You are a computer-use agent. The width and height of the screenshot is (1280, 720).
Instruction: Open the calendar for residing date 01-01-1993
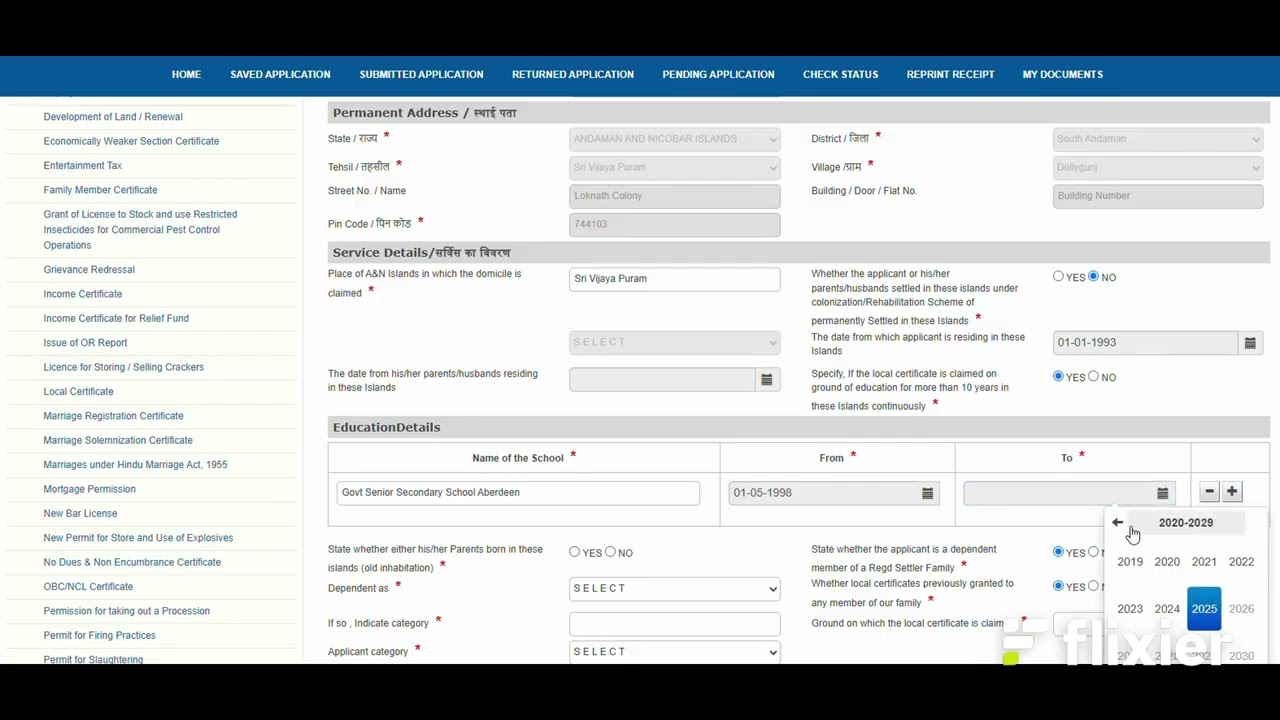coord(1249,343)
